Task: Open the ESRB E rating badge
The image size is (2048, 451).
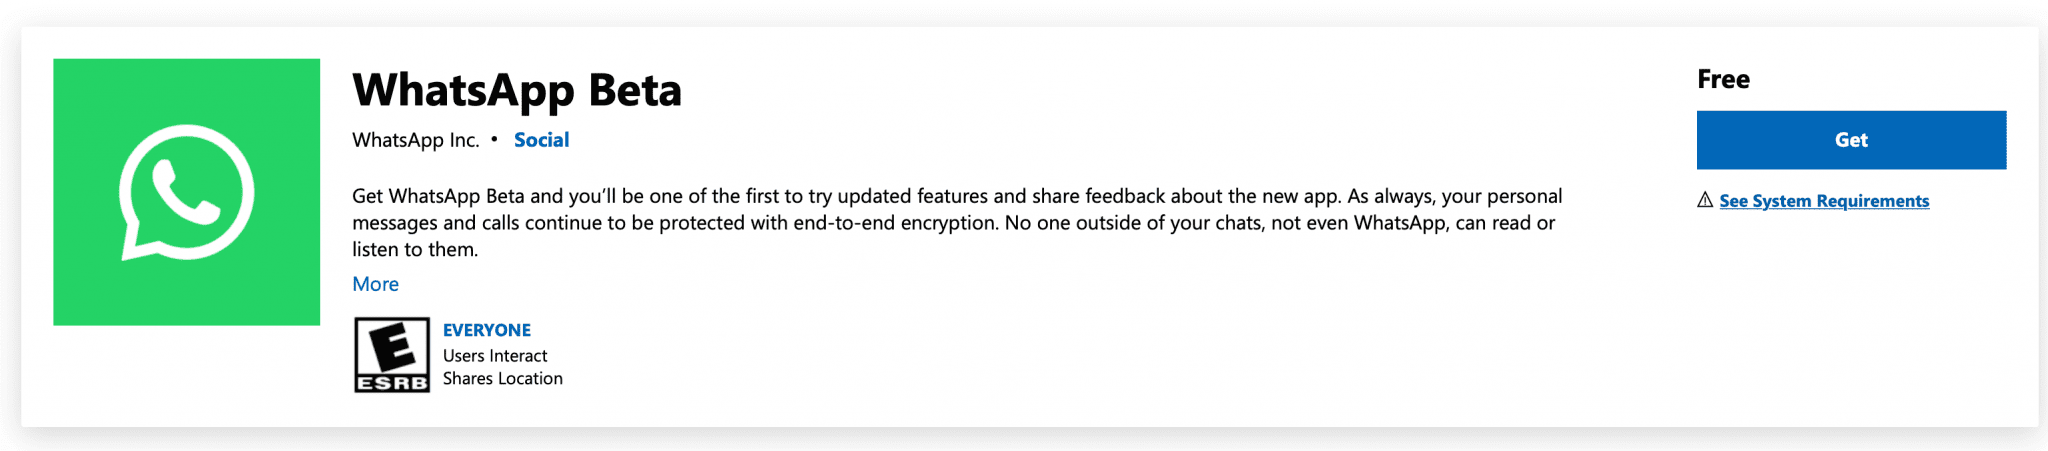Action: [392, 355]
